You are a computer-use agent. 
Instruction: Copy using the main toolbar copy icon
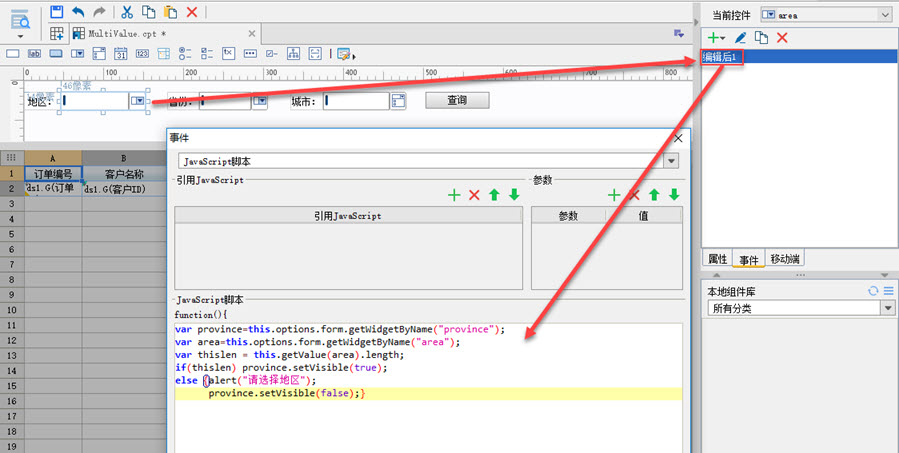pos(148,11)
